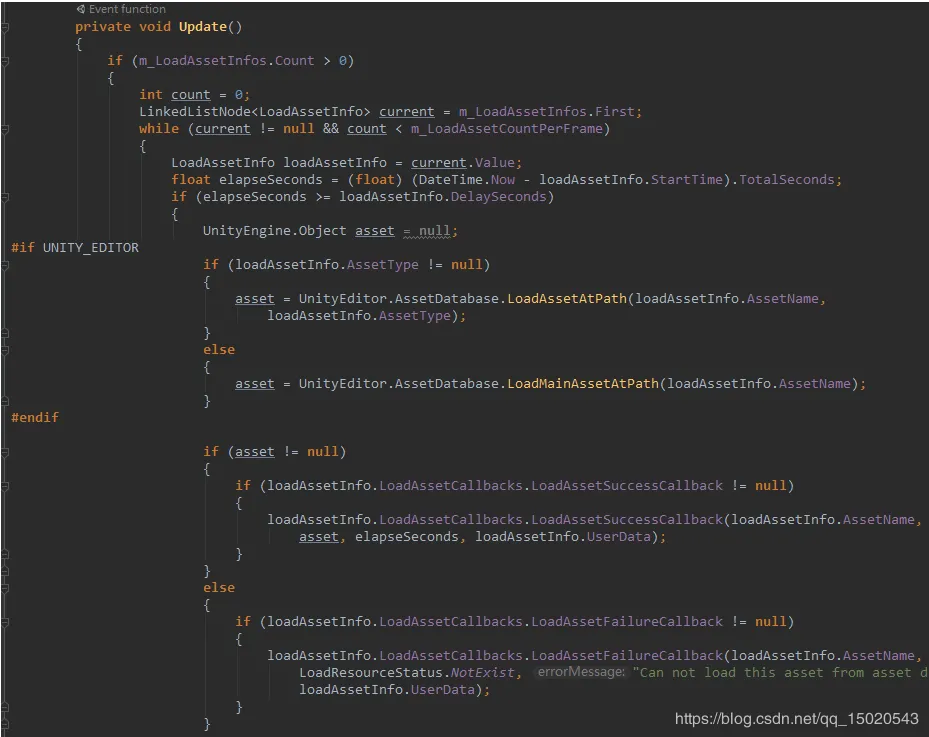Viewport: 929px width, 737px height.
Task: Click the LoadMainAssetAtPath method call
Action: pos(583,384)
